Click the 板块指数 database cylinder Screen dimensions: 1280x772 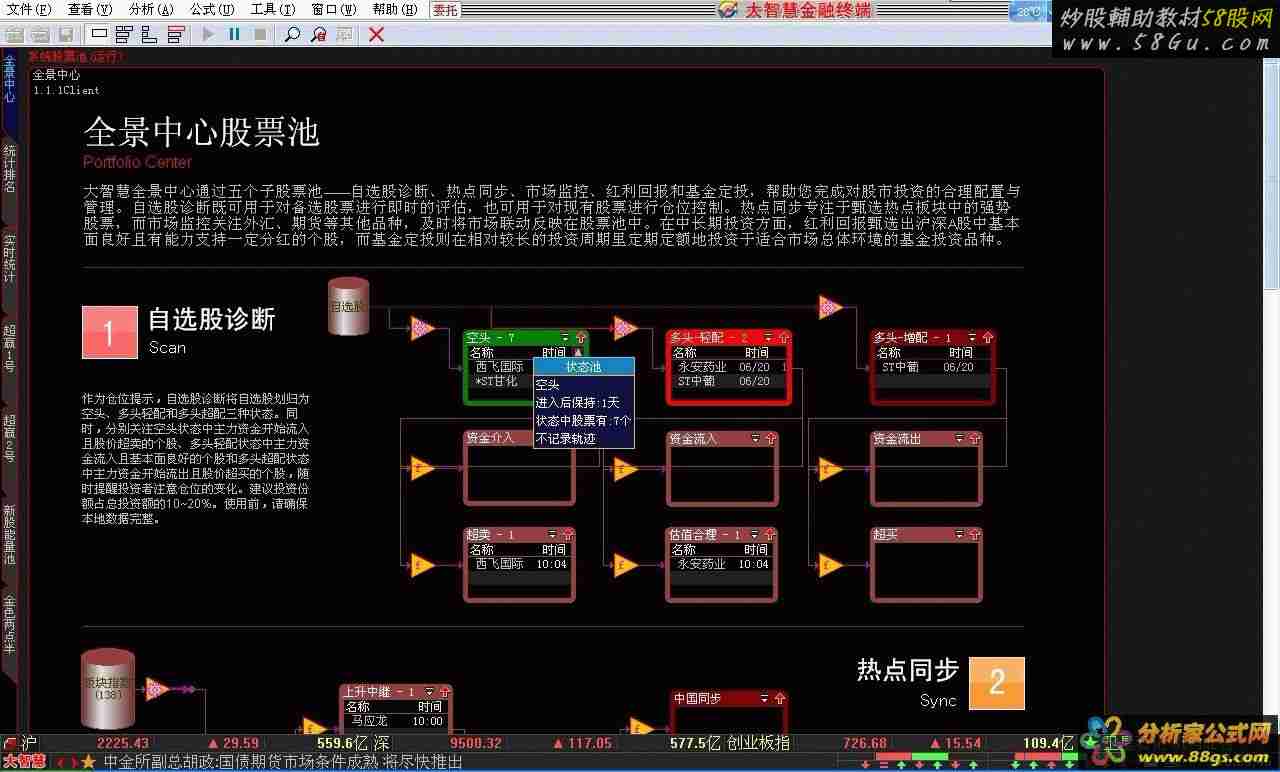[x=107, y=688]
